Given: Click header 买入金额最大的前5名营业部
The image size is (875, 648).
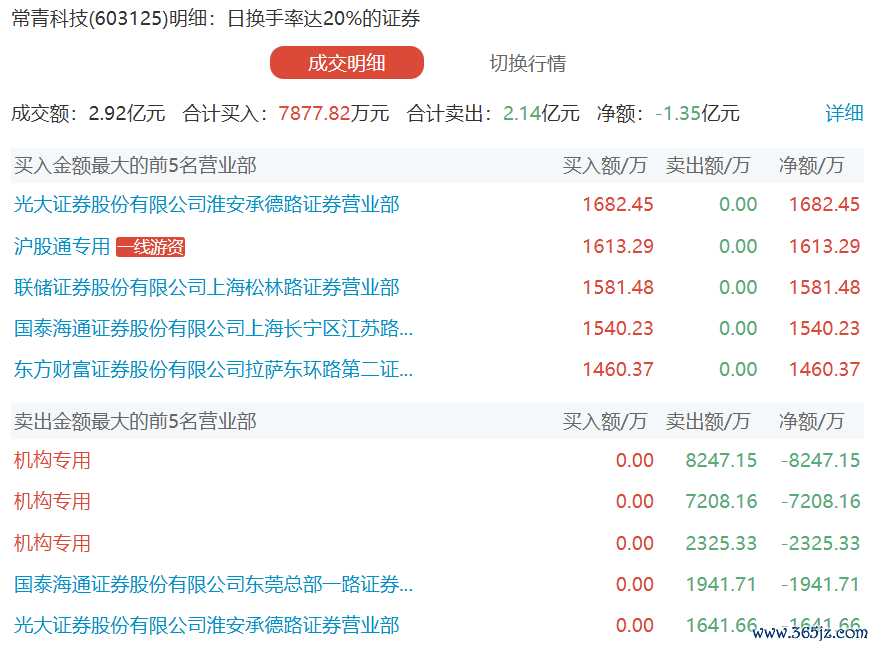Looking at the screenshot, I should [135, 166].
